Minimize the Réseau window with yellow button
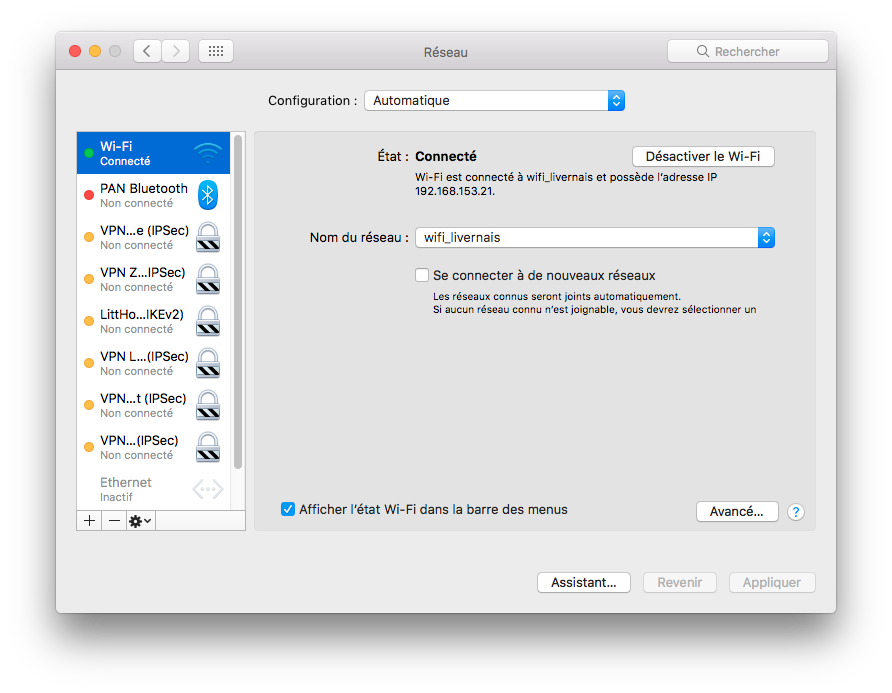Viewport: 892px width, 693px height. [95, 51]
